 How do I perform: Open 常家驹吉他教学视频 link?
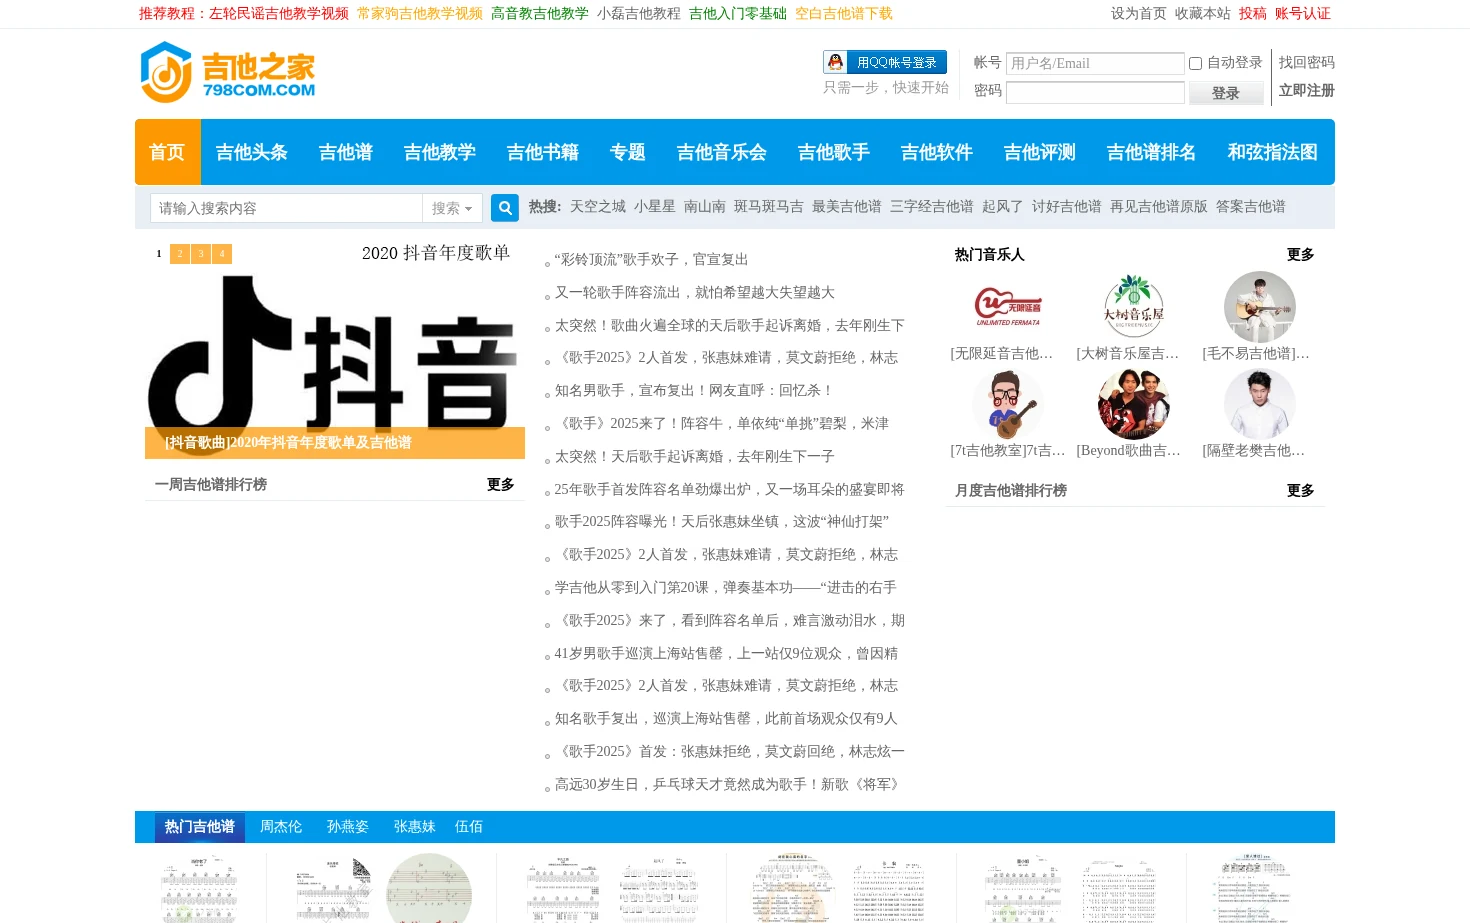[x=420, y=14]
